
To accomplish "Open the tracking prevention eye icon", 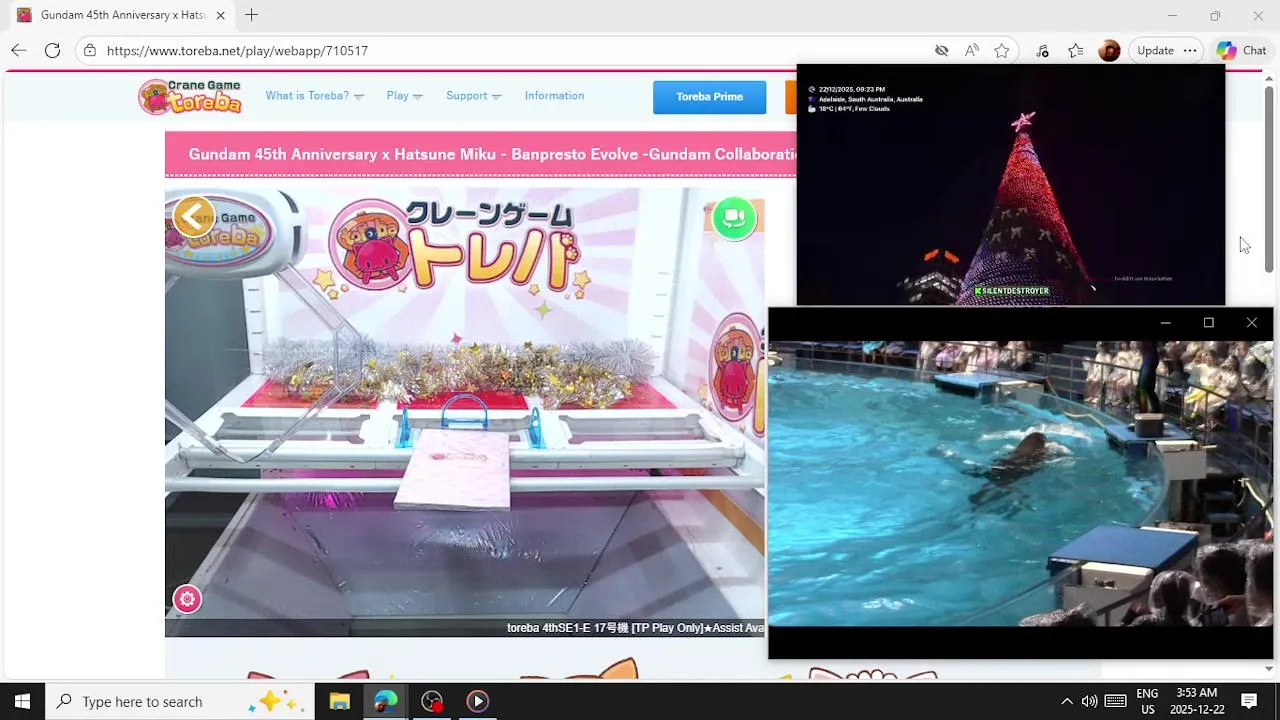I will point(941,50).
